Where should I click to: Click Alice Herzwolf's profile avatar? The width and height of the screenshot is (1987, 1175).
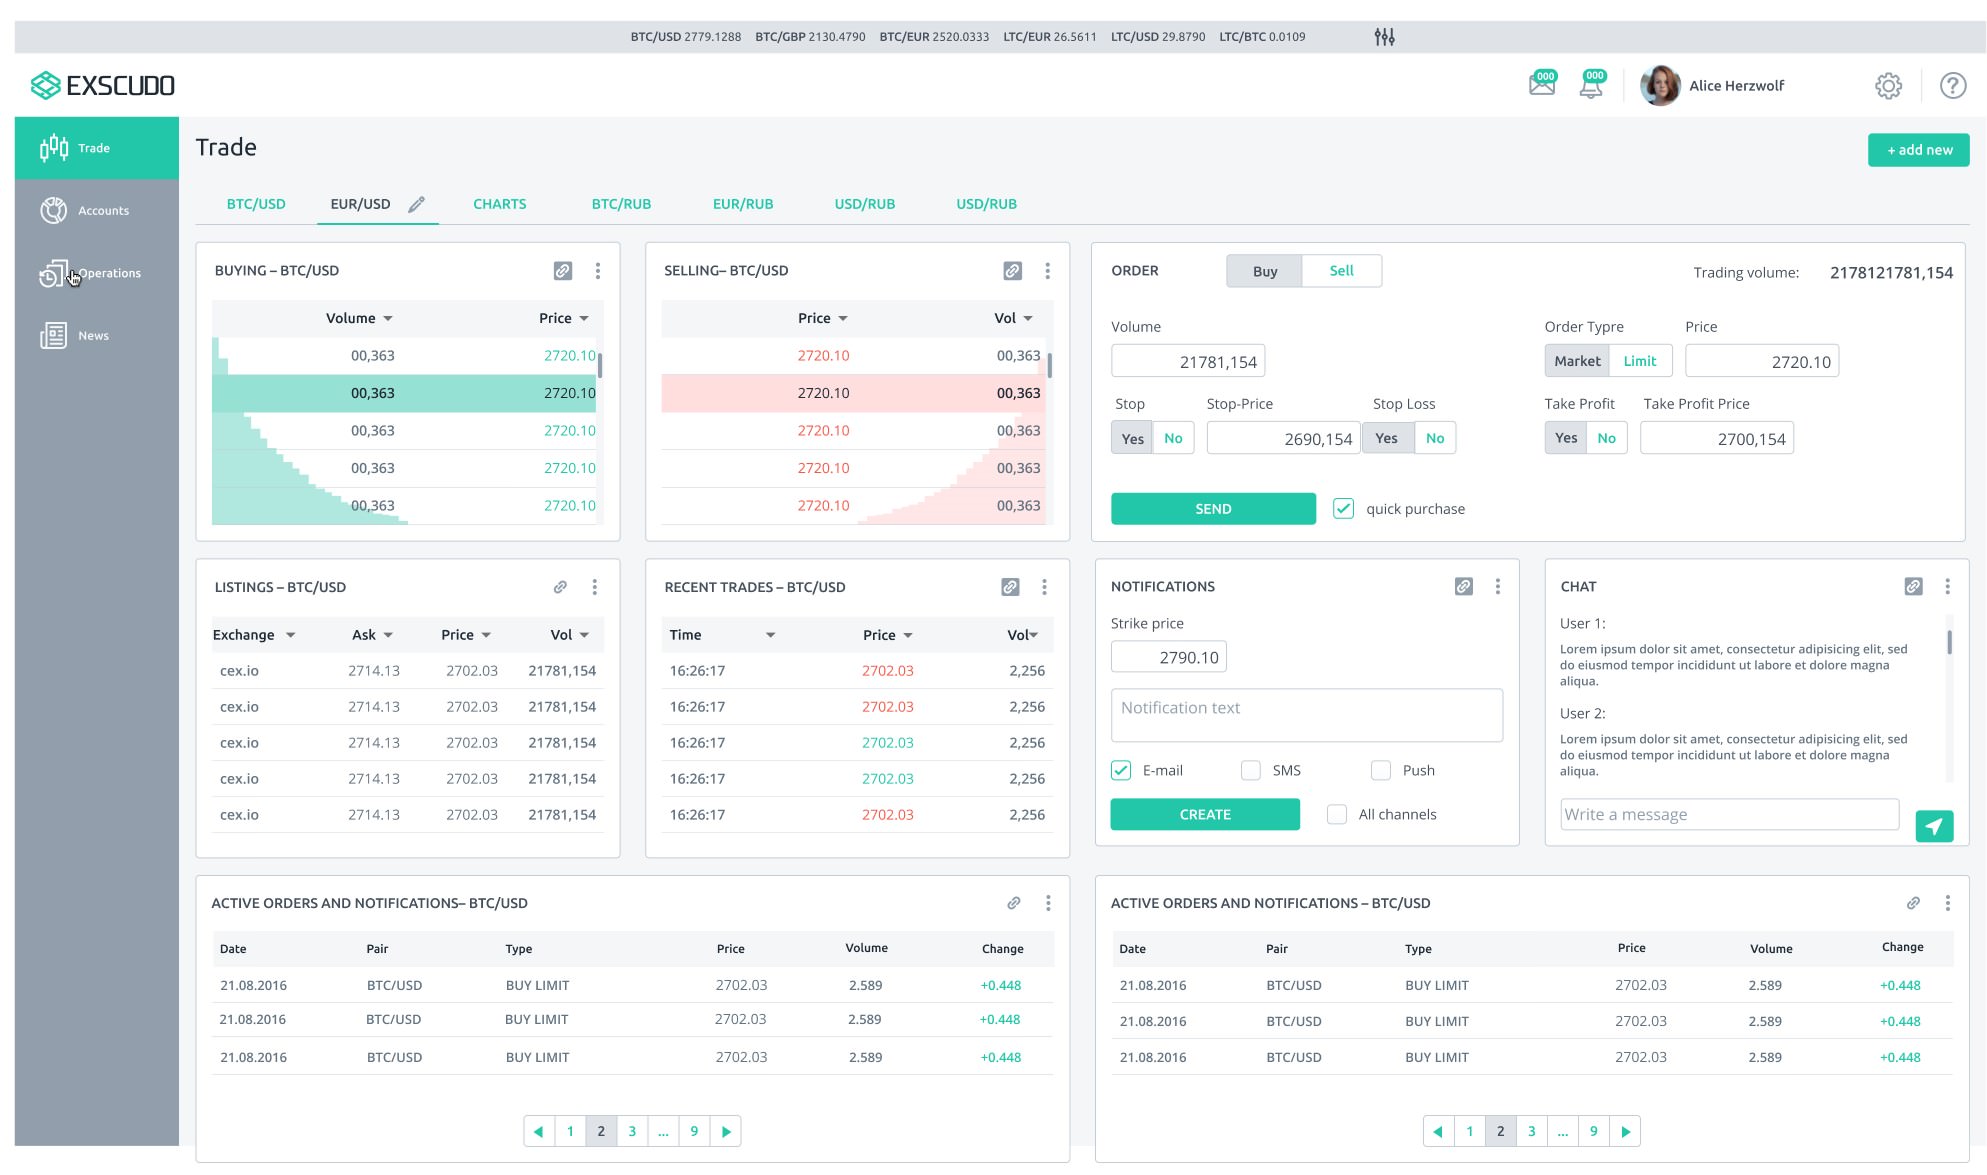tap(1660, 86)
